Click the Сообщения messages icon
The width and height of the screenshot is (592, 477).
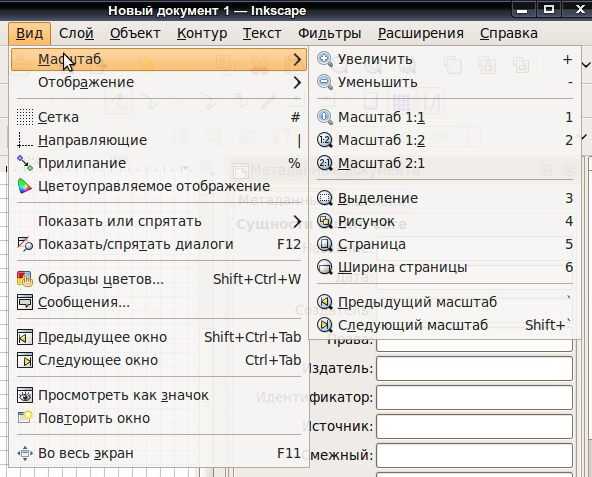(25, 303)
